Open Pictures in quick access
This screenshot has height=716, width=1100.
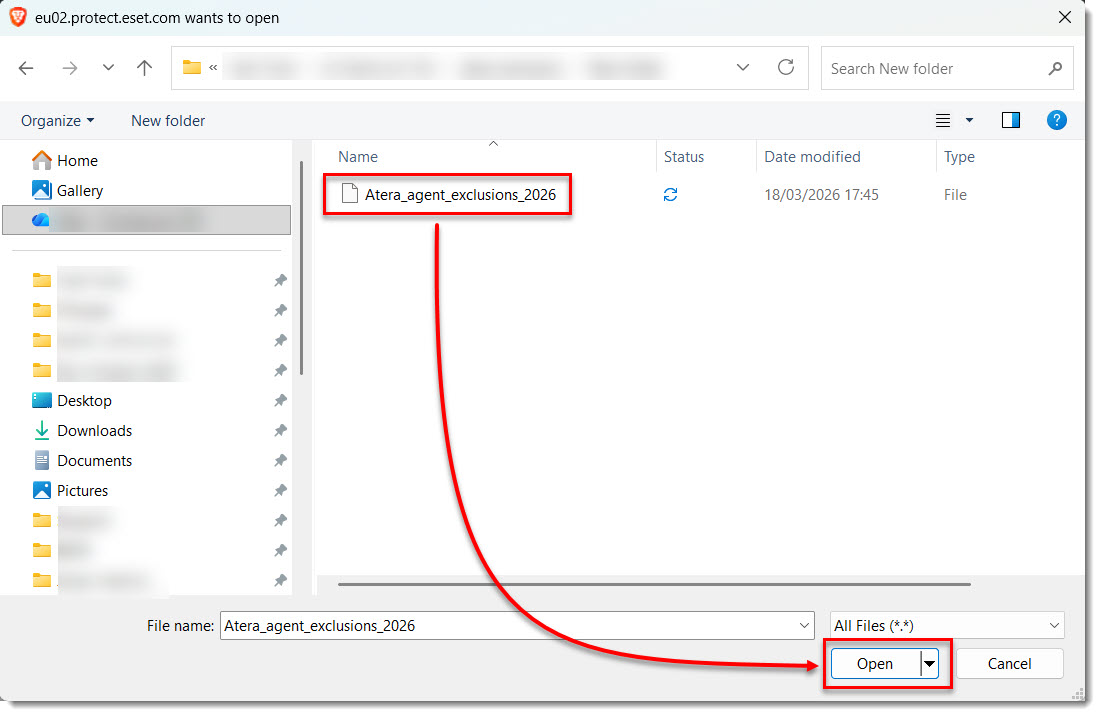[82, 491]
